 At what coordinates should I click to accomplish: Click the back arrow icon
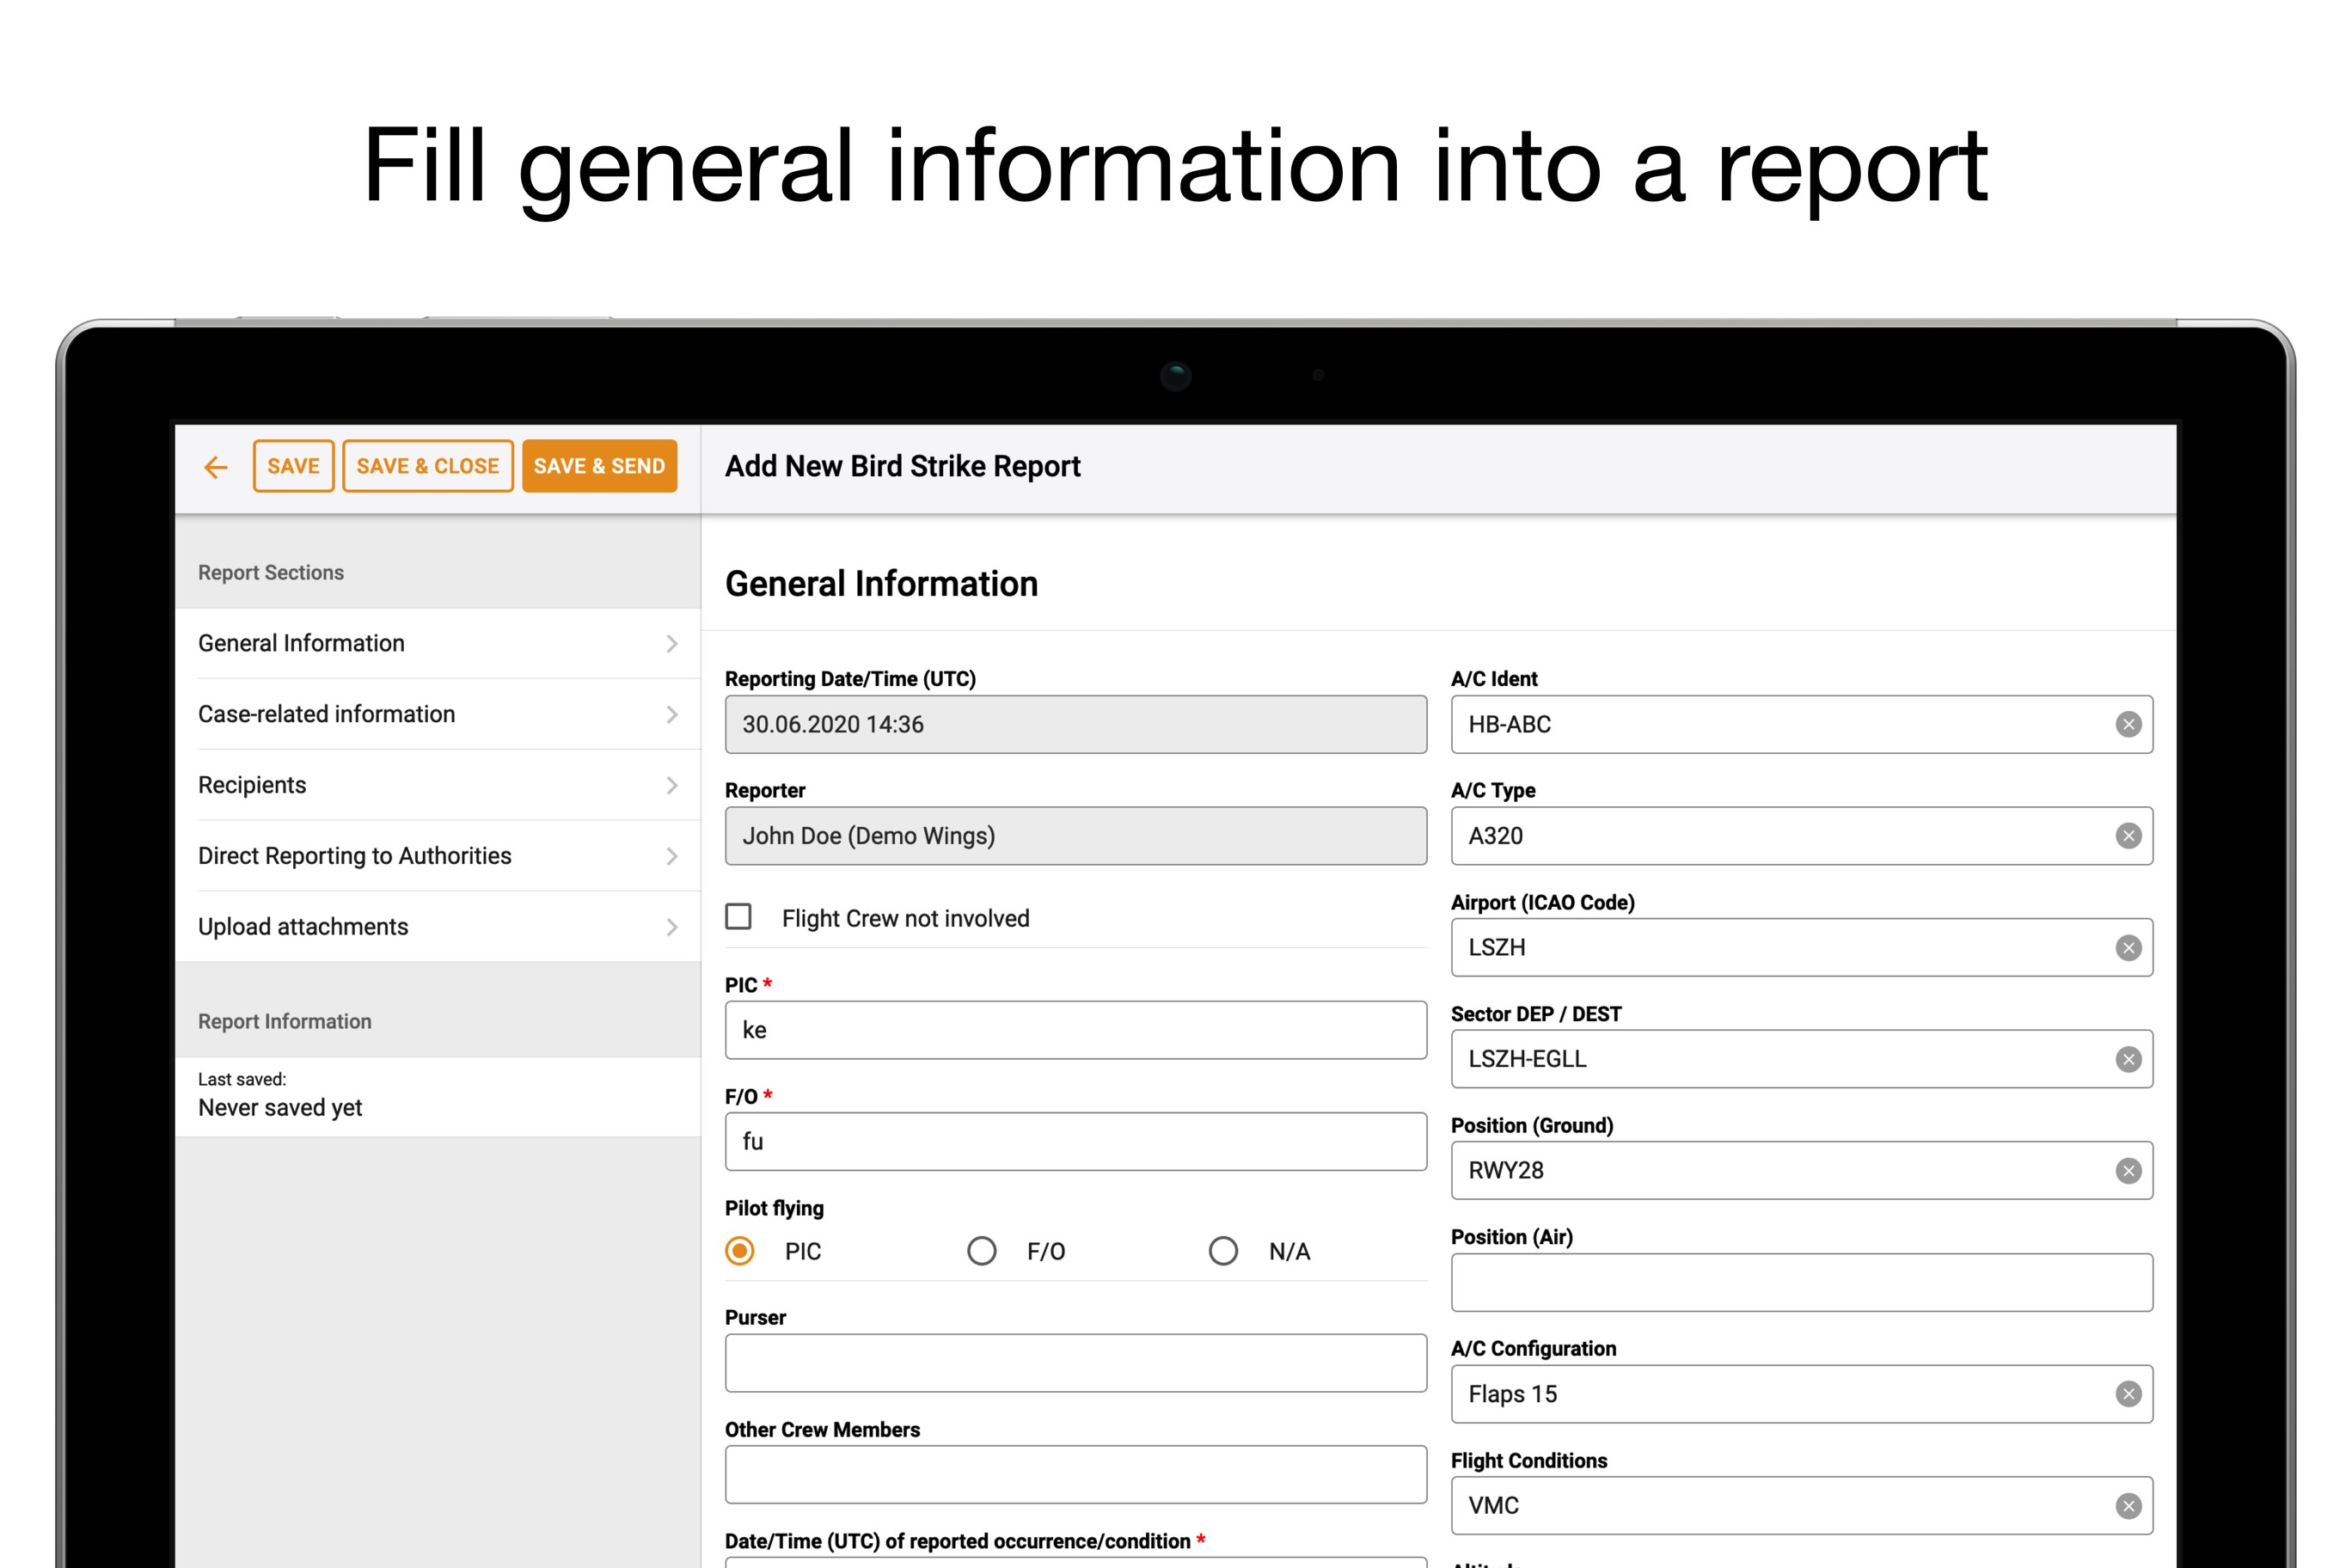[x=215, y=467]
